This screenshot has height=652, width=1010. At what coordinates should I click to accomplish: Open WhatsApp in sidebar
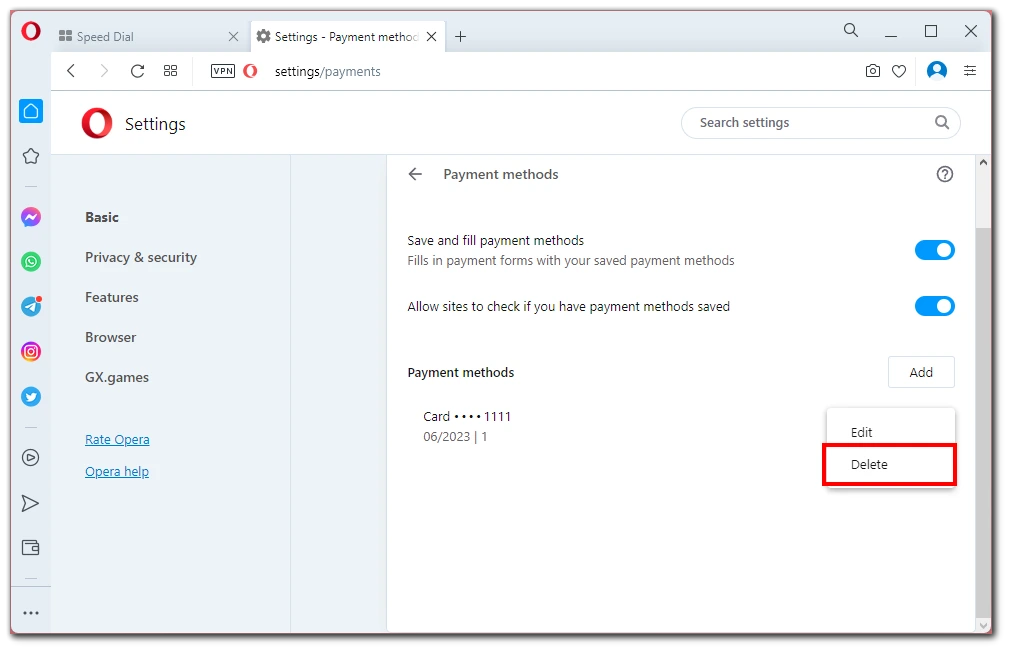[31, 262]
